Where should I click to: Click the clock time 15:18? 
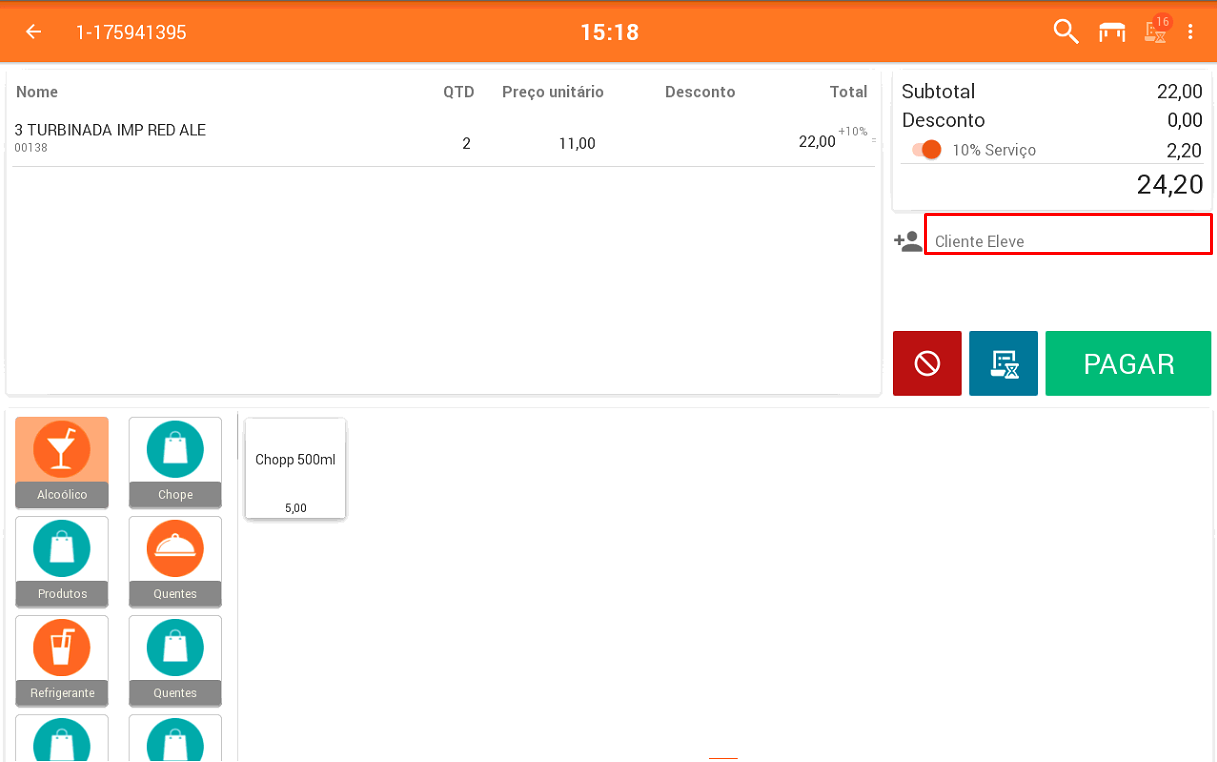point(609,32)
